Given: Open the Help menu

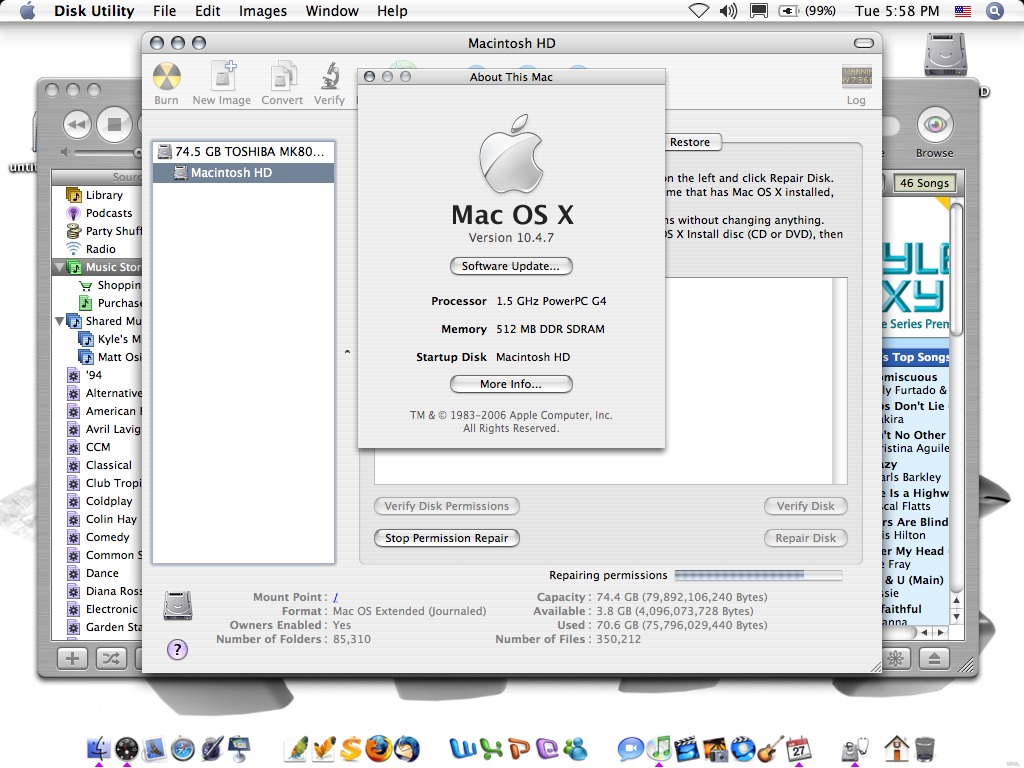Looking at the screenshot, I should (392, 11).
